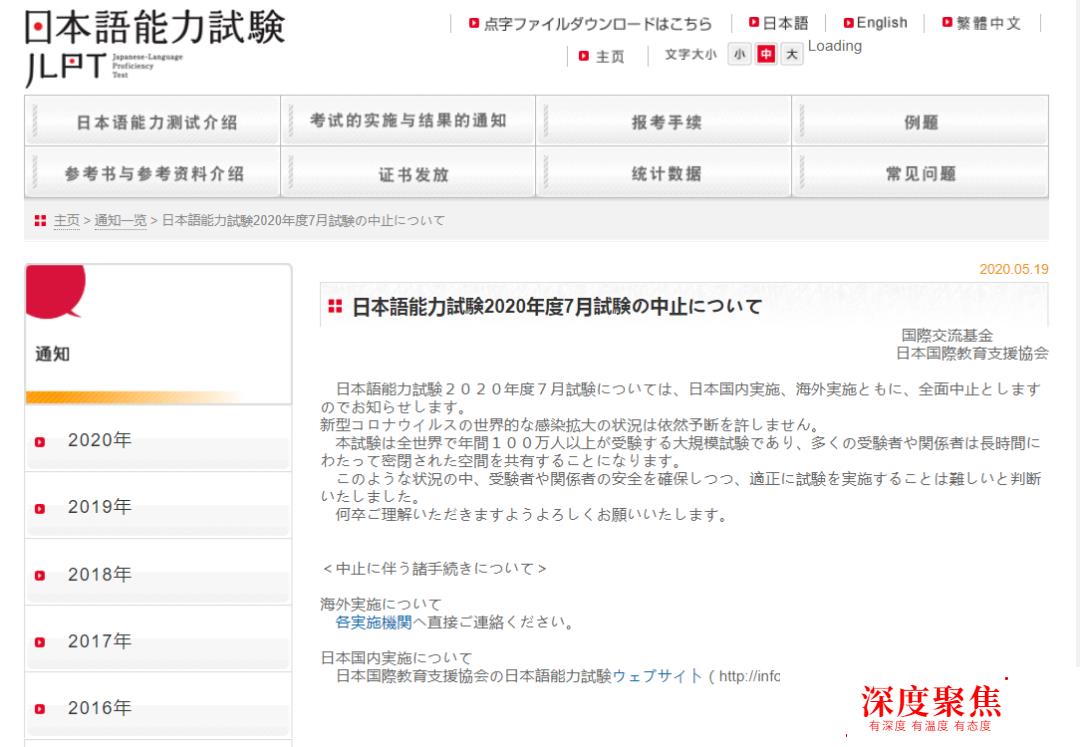Set font size to medium (中)
The height and width of the screenshot is (747, 1080).
(766, 54)
